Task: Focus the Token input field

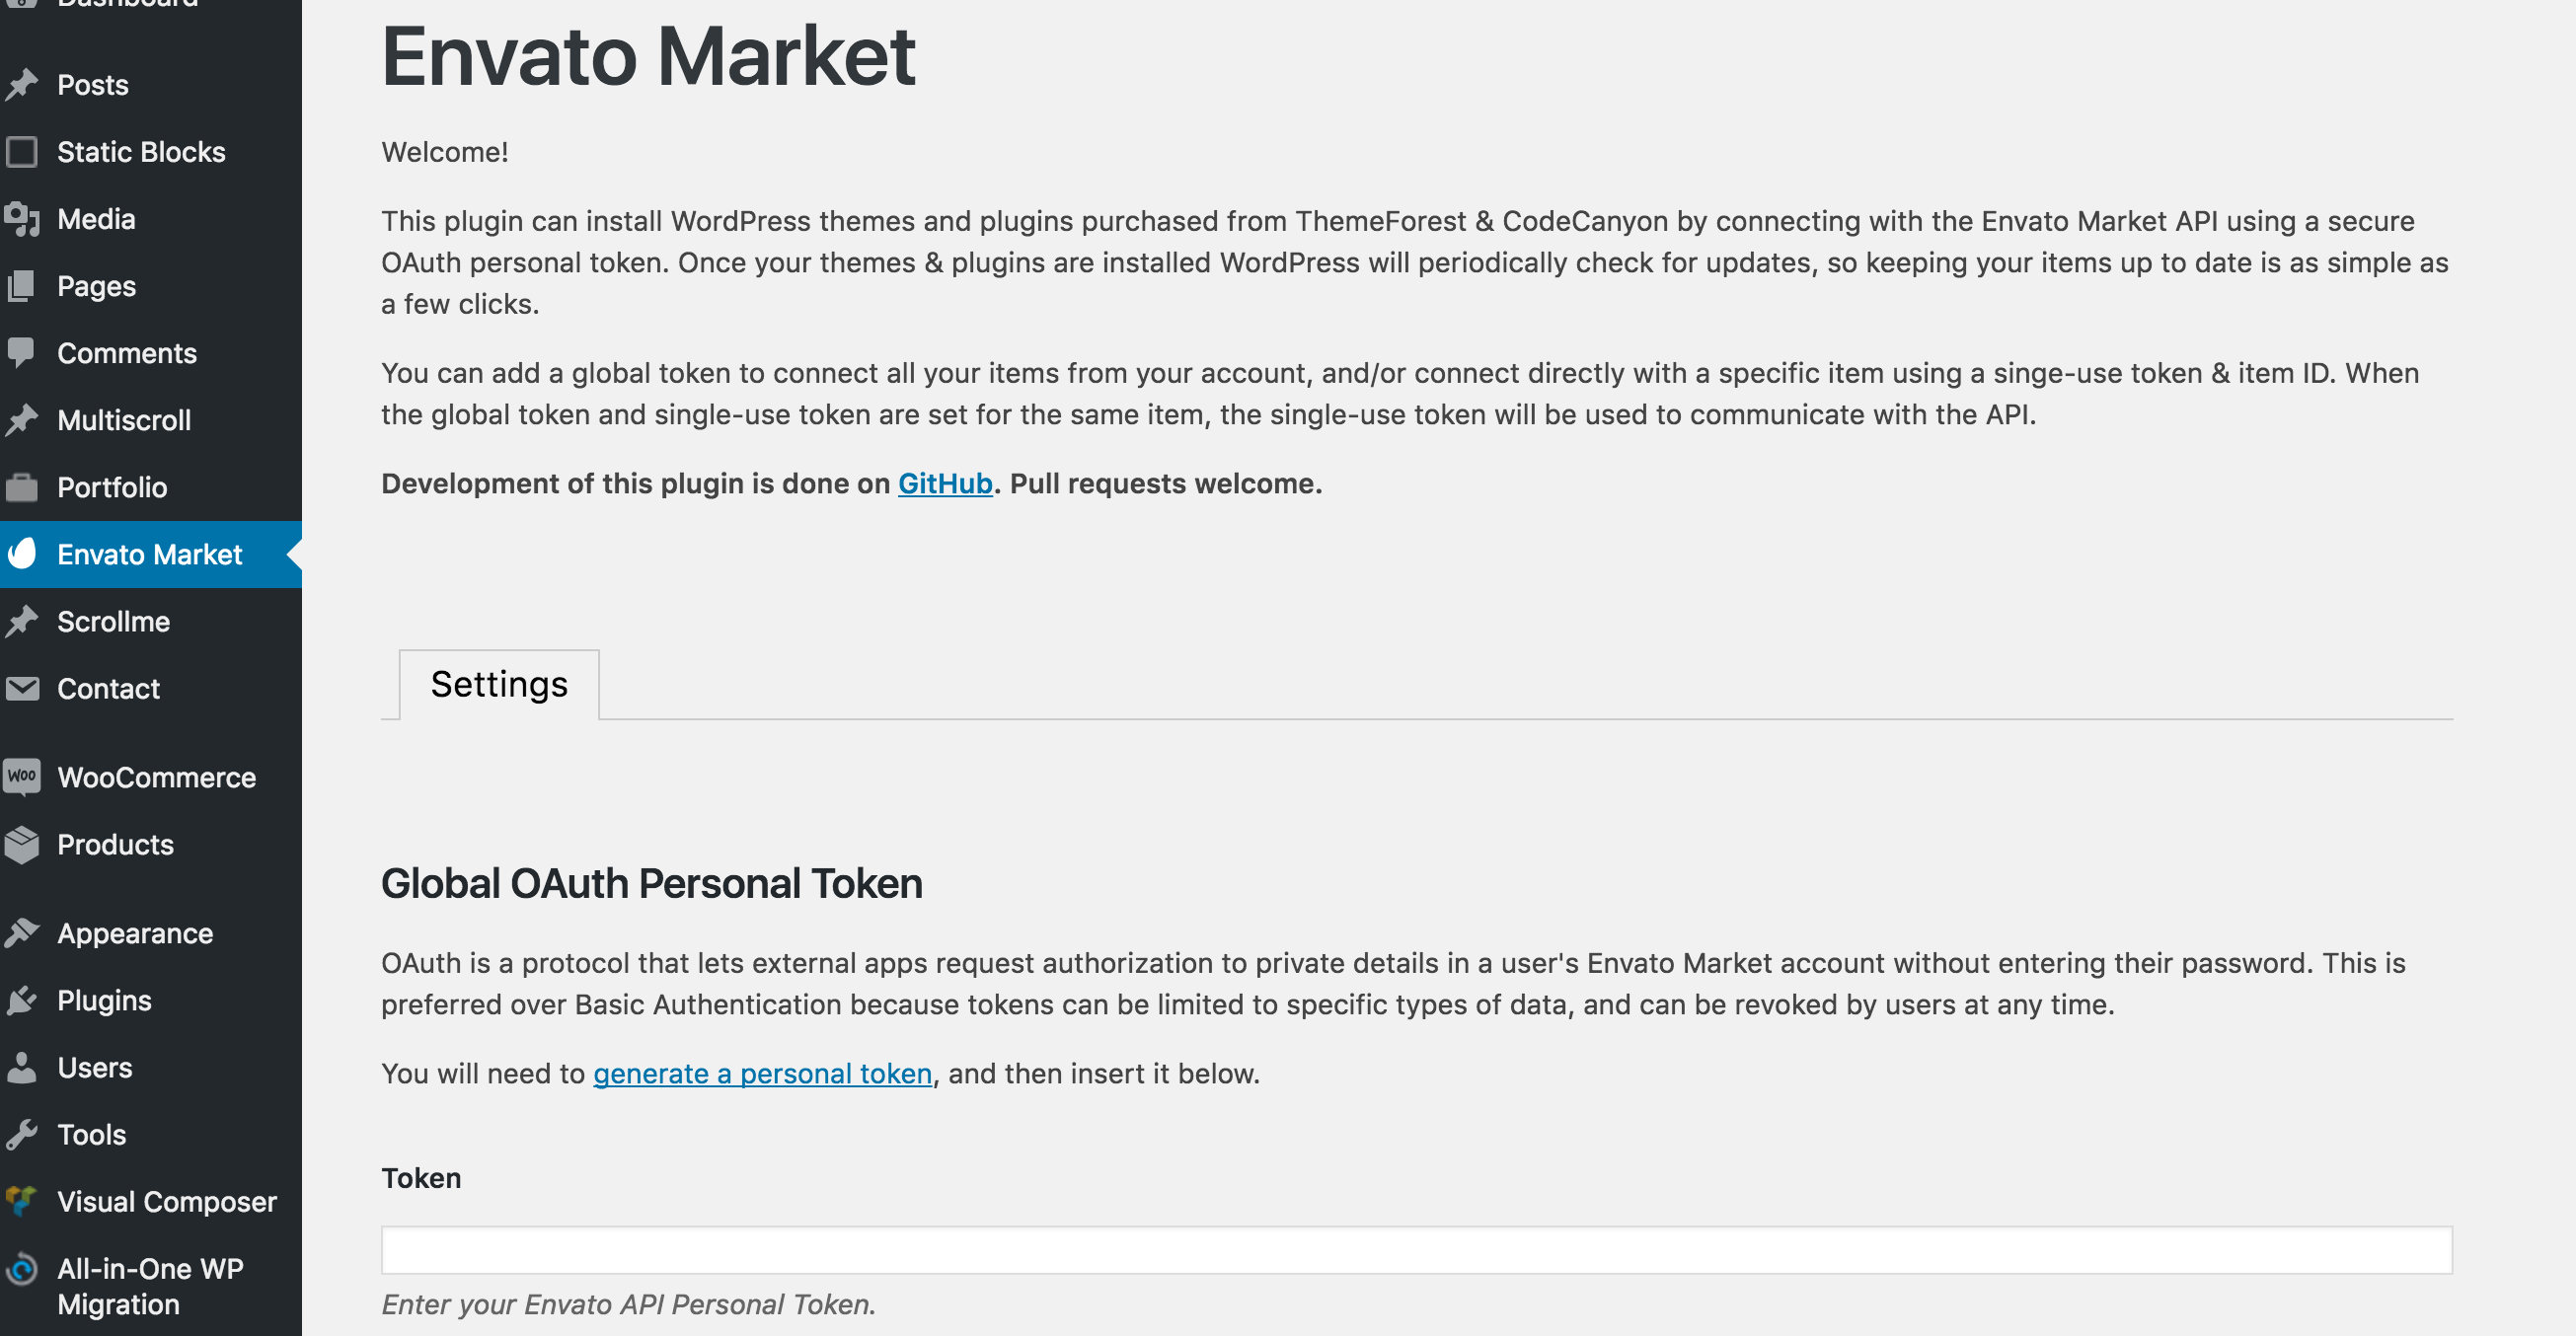Action: [1416, 1250]
